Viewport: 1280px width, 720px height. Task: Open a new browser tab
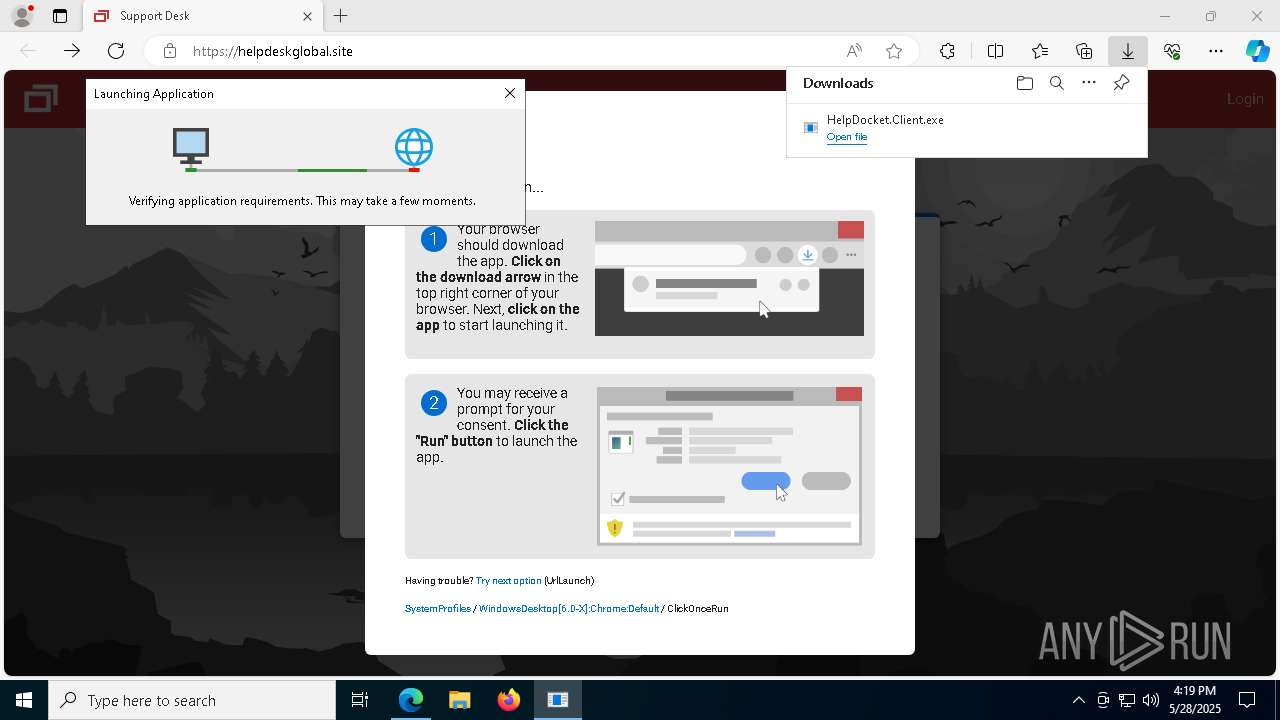point(341,16)
